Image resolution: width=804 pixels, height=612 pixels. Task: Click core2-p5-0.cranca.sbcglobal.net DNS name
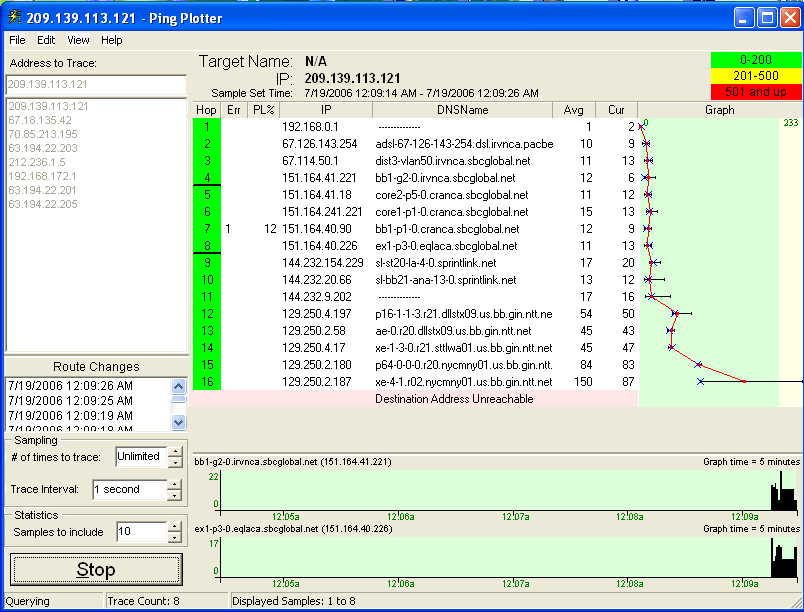[x=452, y=195]
